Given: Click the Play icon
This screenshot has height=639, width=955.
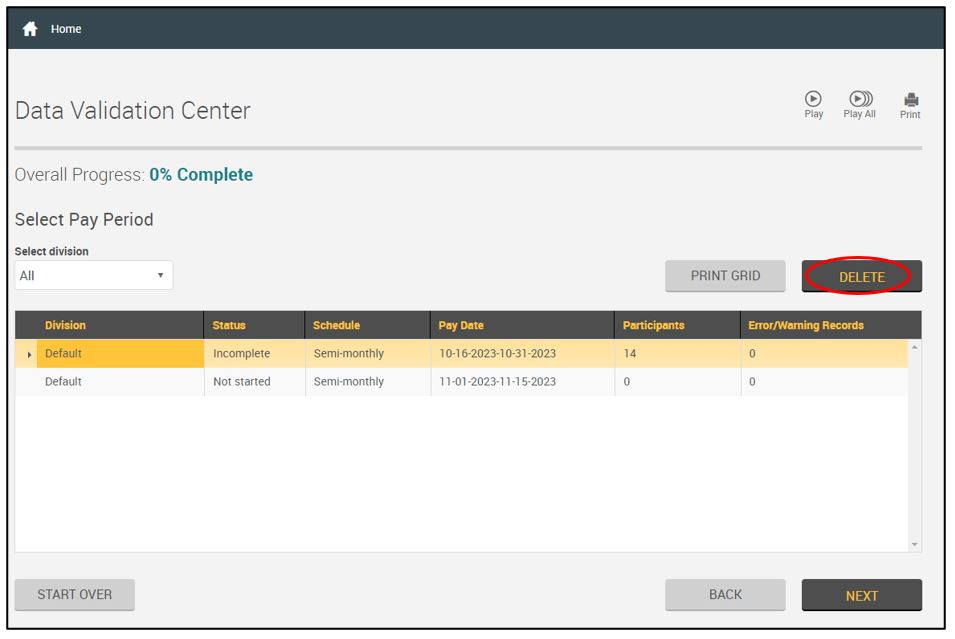Looking at the screenshot, I should (813, 100).
